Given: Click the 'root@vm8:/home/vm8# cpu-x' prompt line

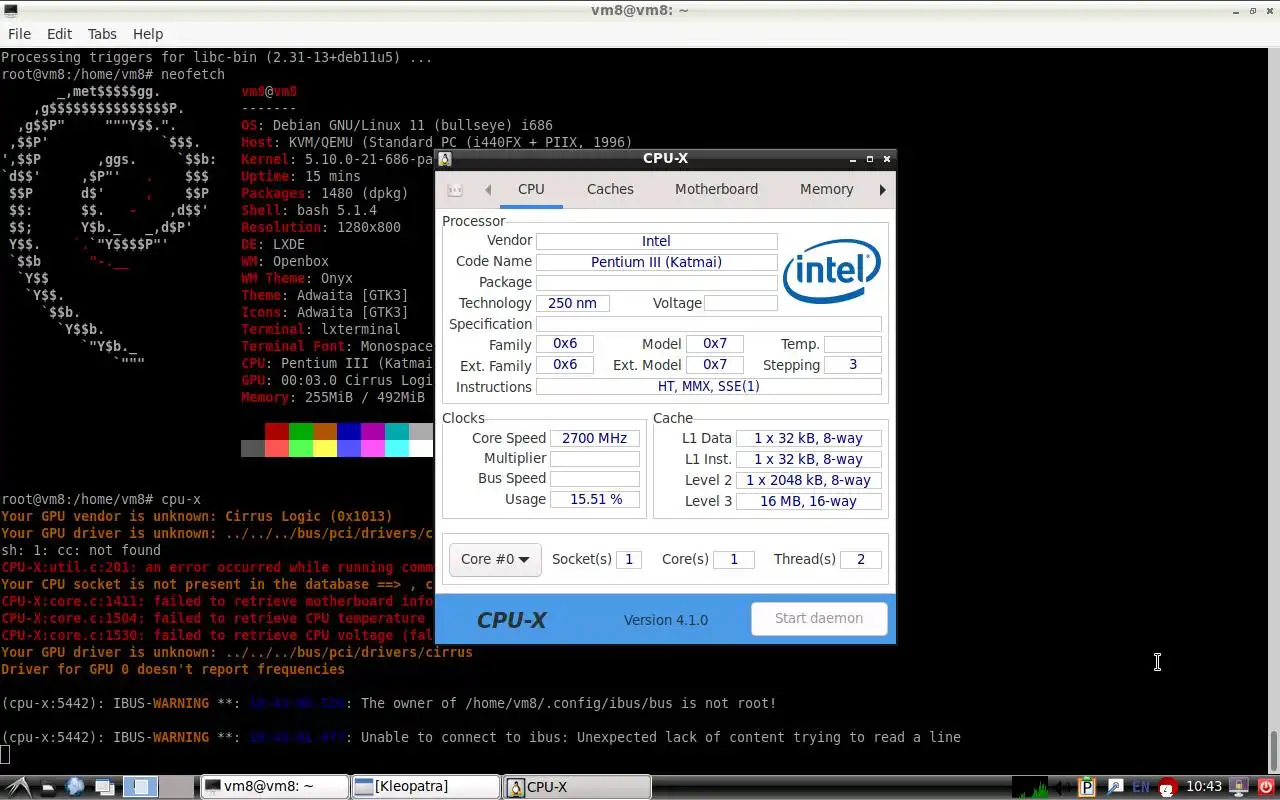Looking at the screenshot, I should [101, 499].
